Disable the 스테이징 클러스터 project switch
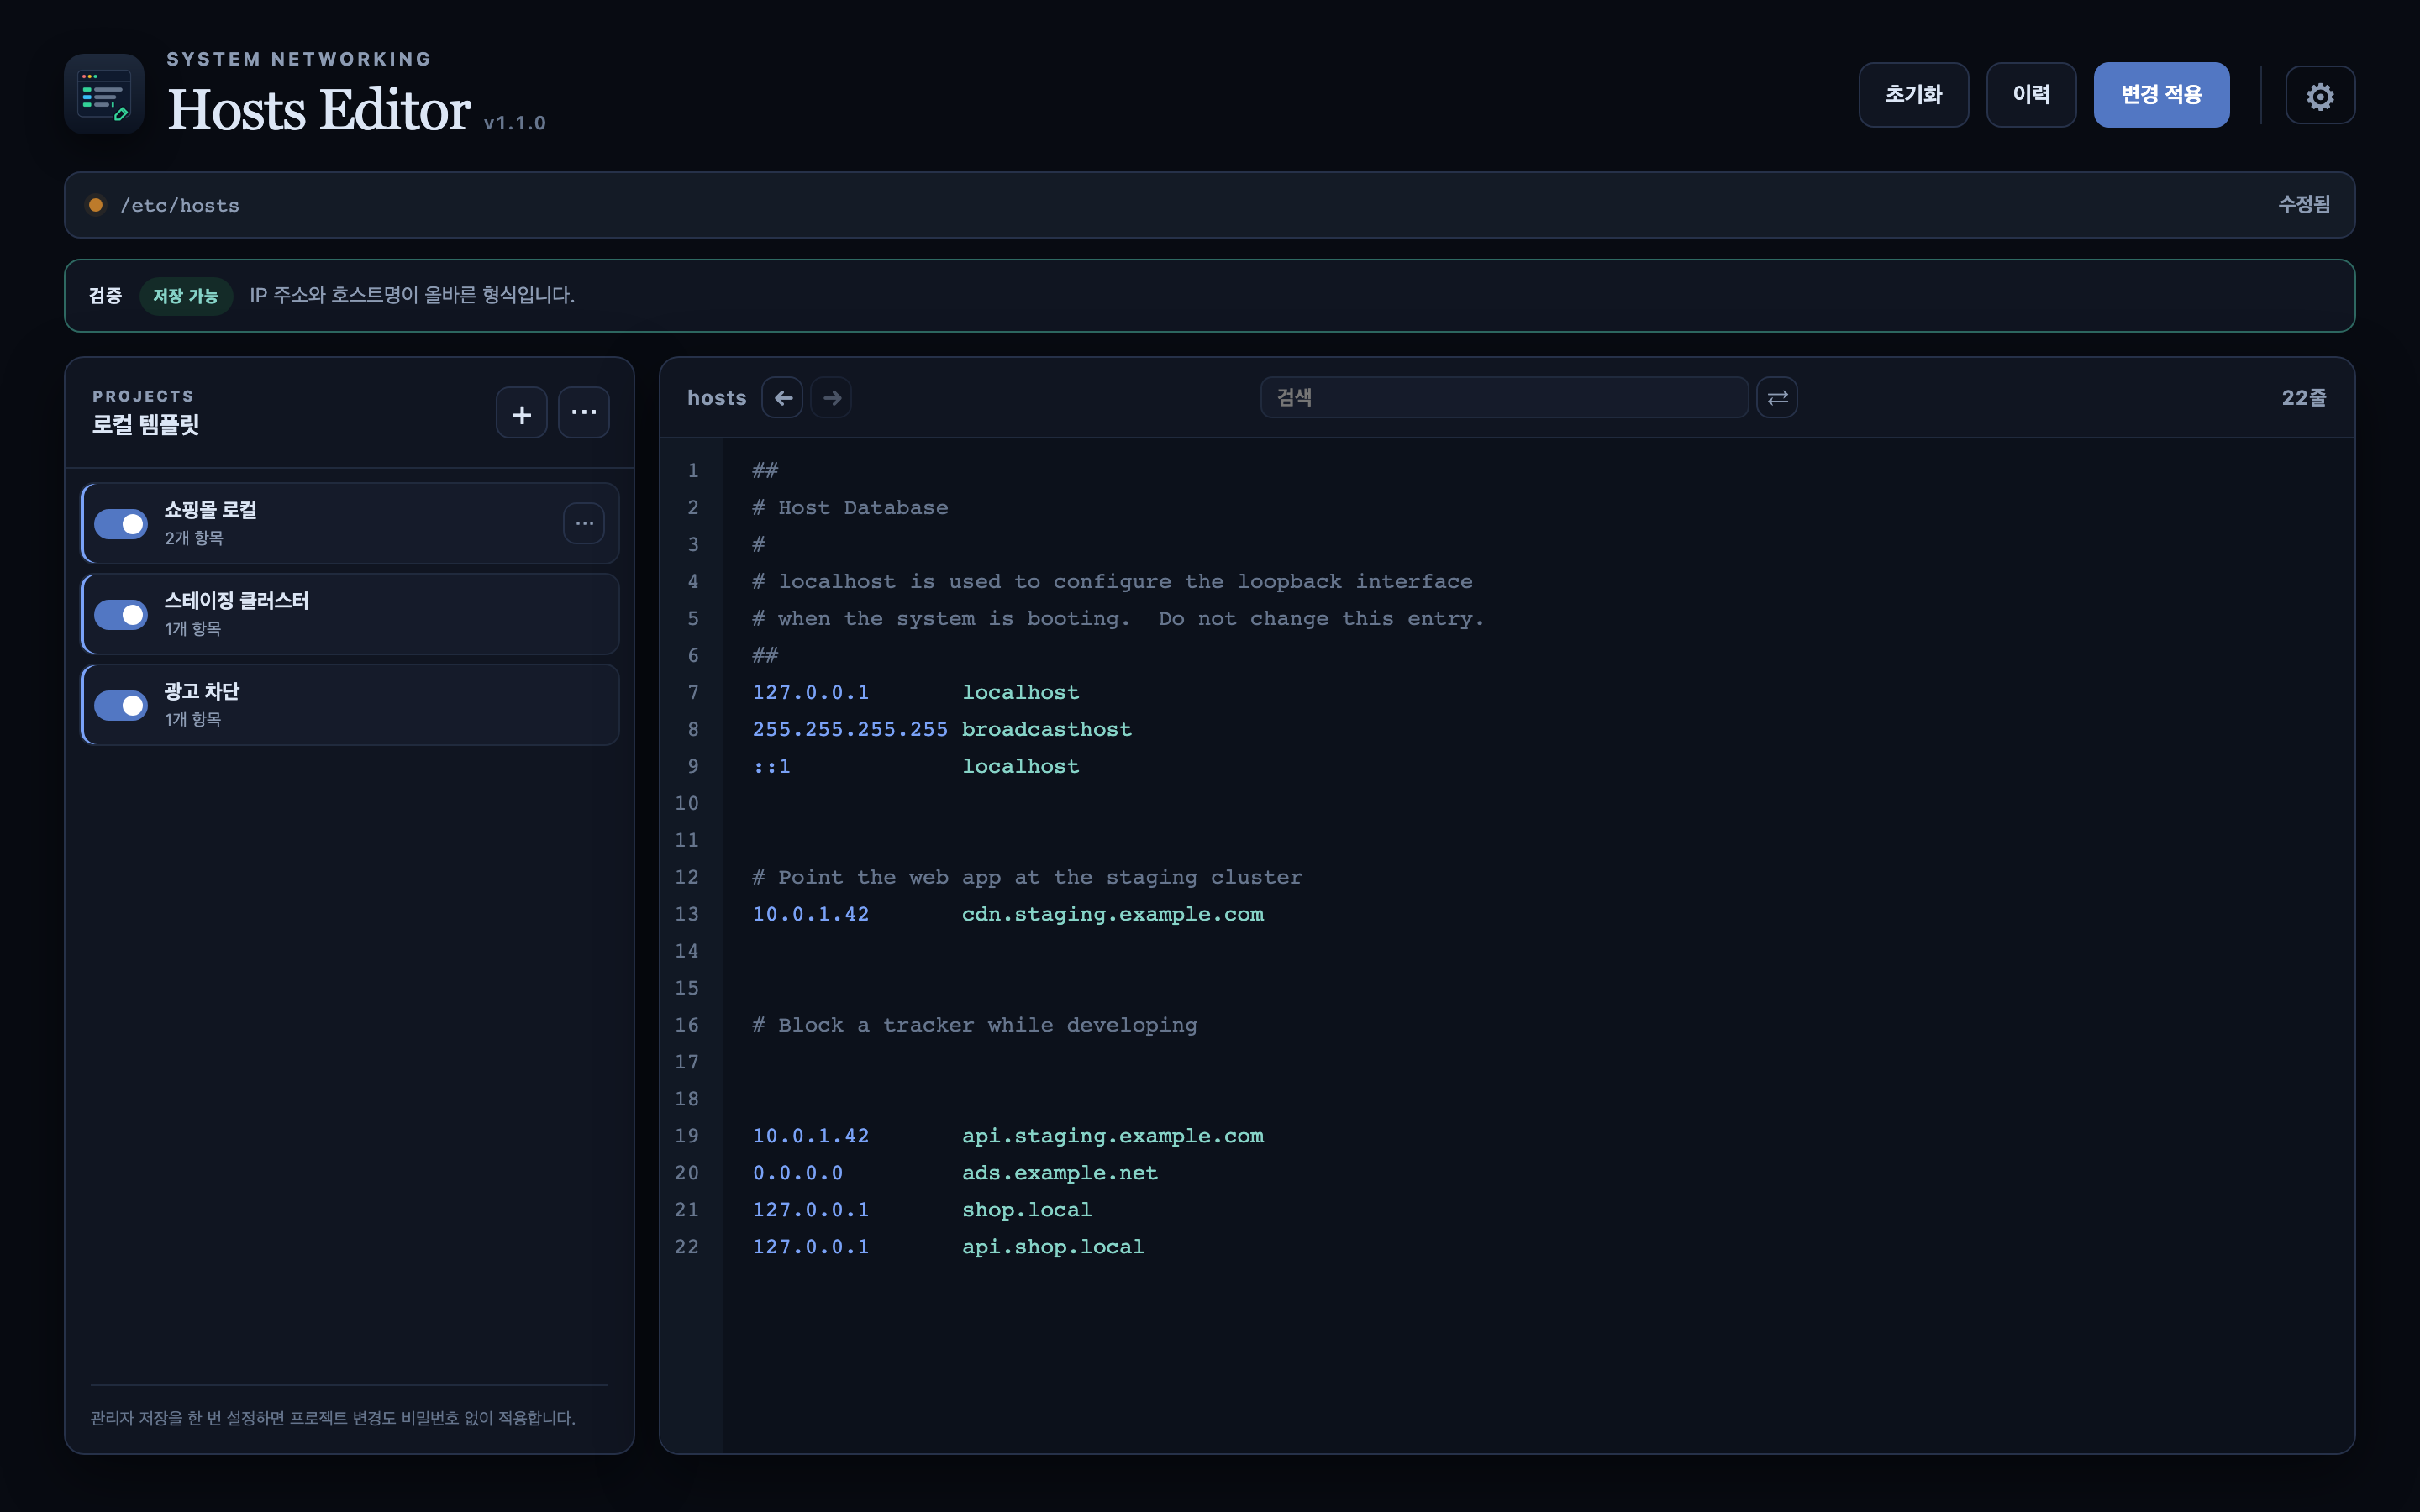The image size is (2420, 1512). tap(121, 615)
